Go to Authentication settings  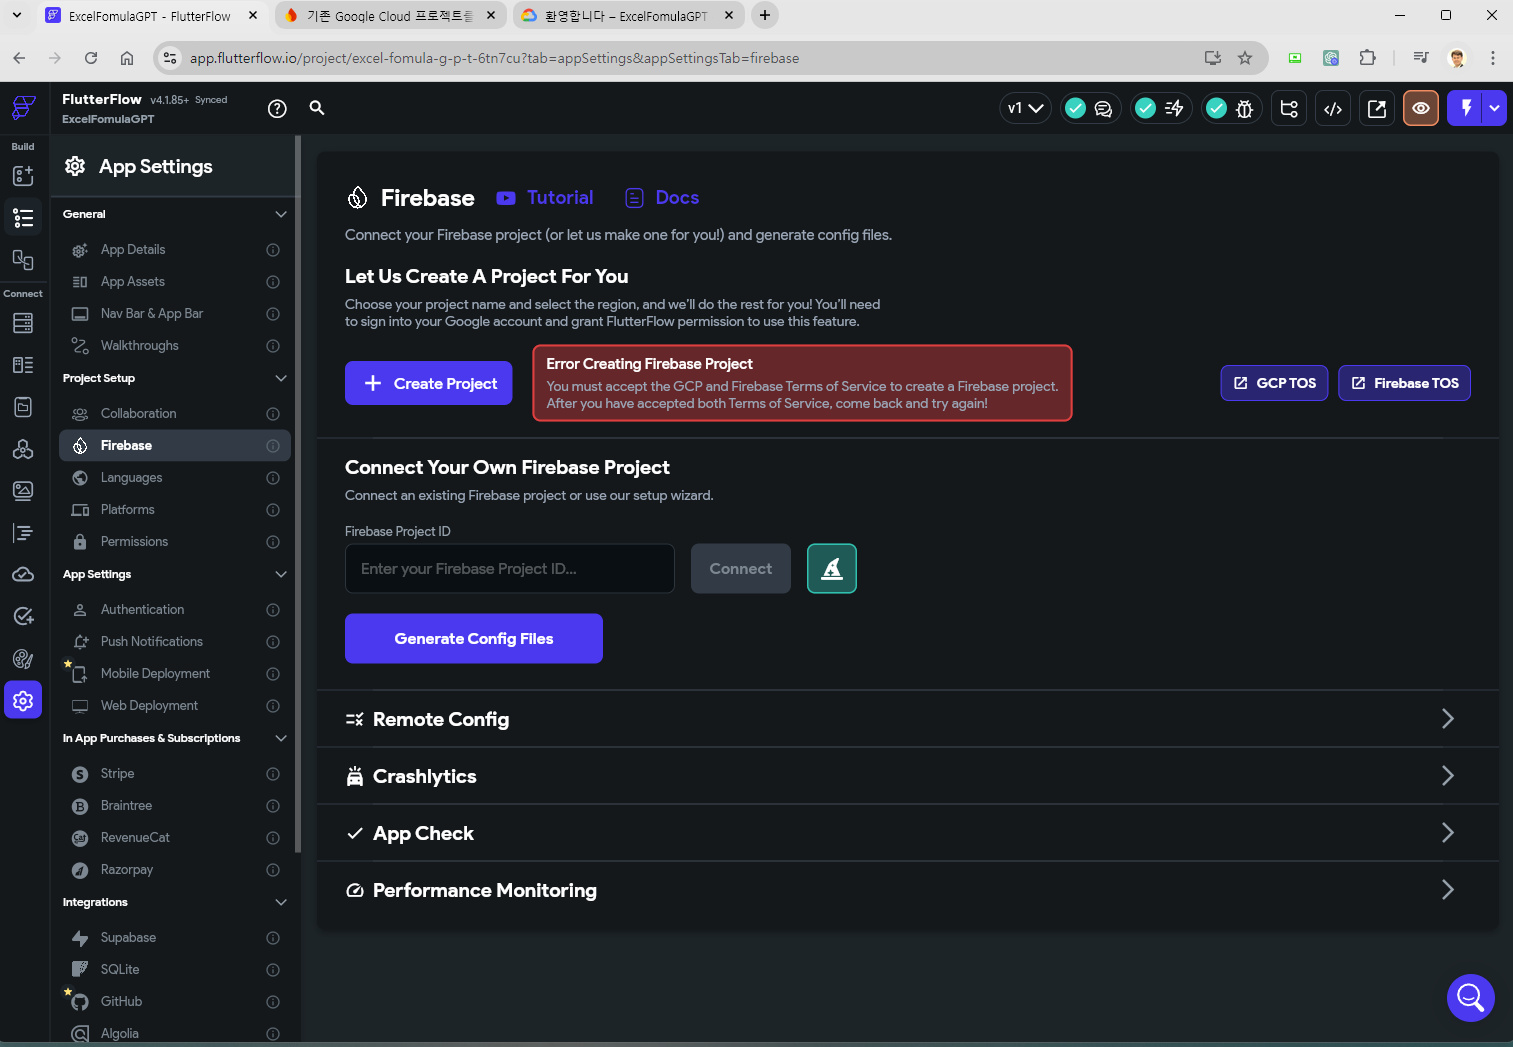pyautogui.click(x=175, y=610)
